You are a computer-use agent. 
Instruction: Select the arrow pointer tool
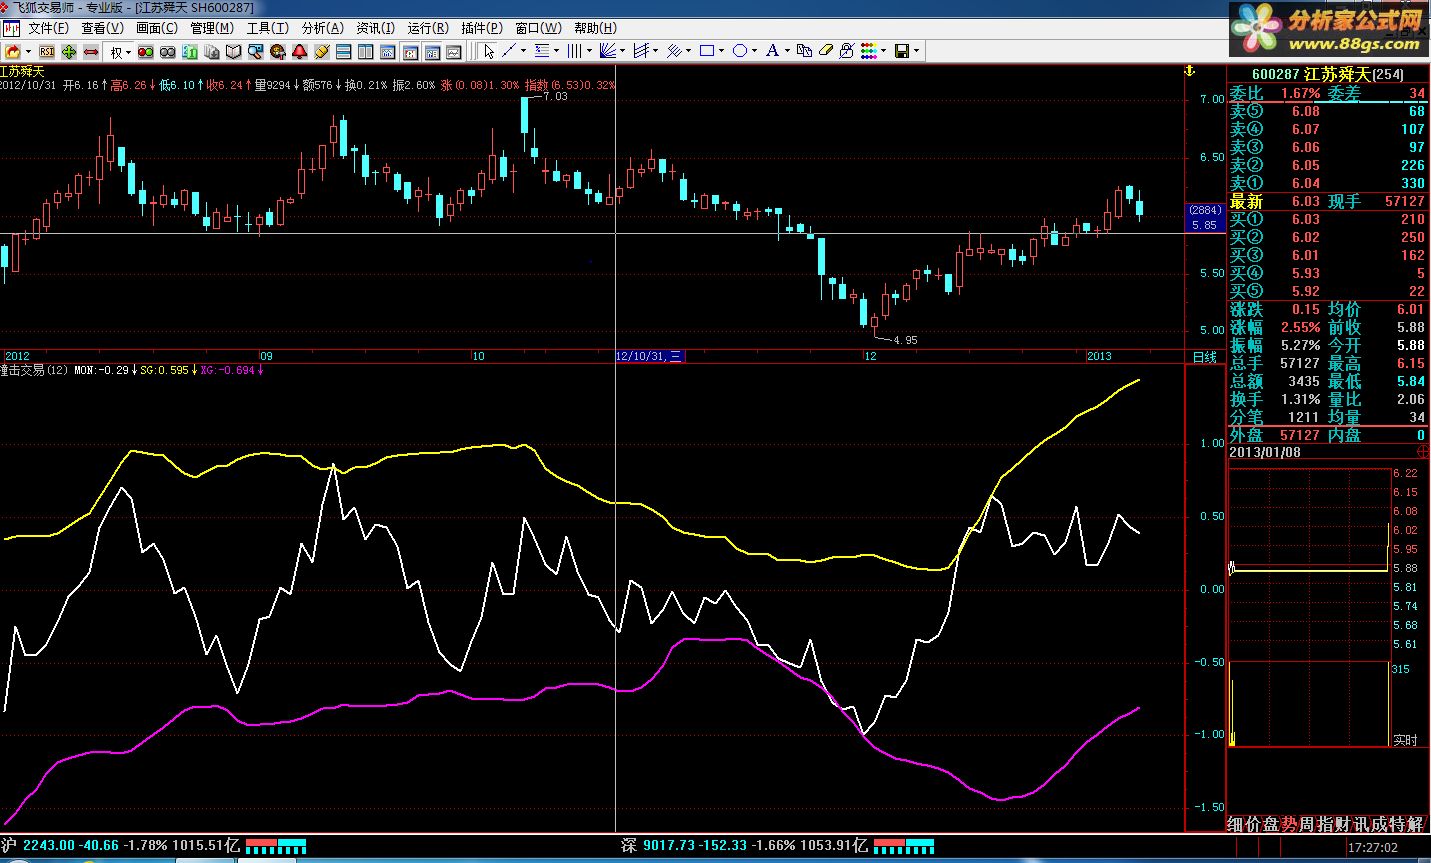coord(489,52)
